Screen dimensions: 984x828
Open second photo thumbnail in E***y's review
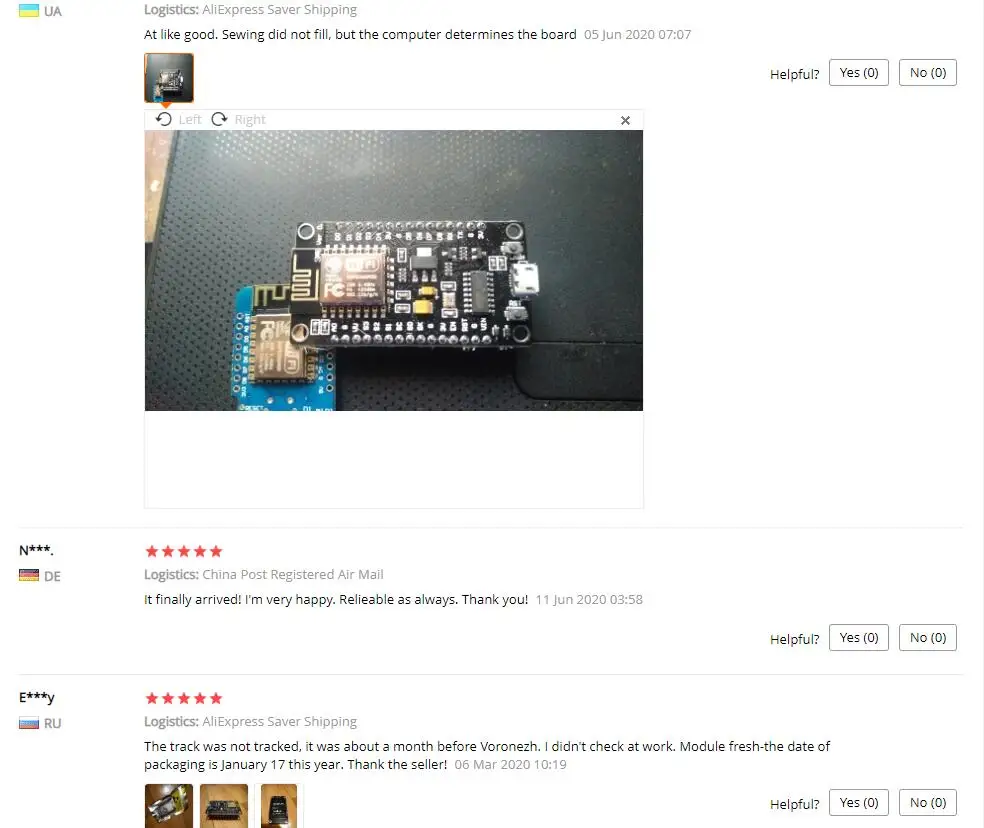224,806
